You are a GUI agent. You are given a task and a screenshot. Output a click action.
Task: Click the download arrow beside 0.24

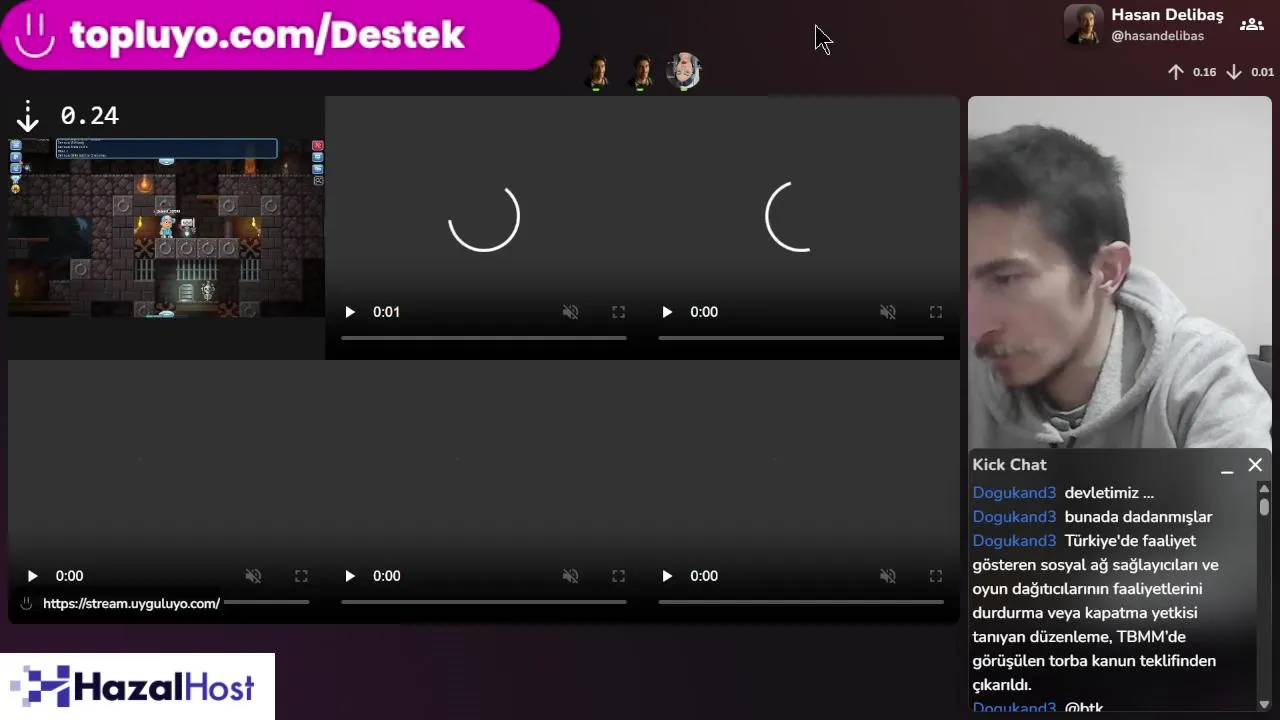[28, 116]
